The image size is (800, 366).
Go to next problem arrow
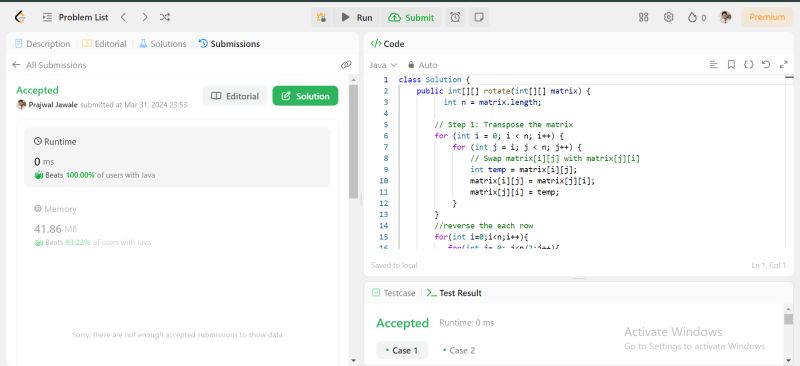[144, 17]
